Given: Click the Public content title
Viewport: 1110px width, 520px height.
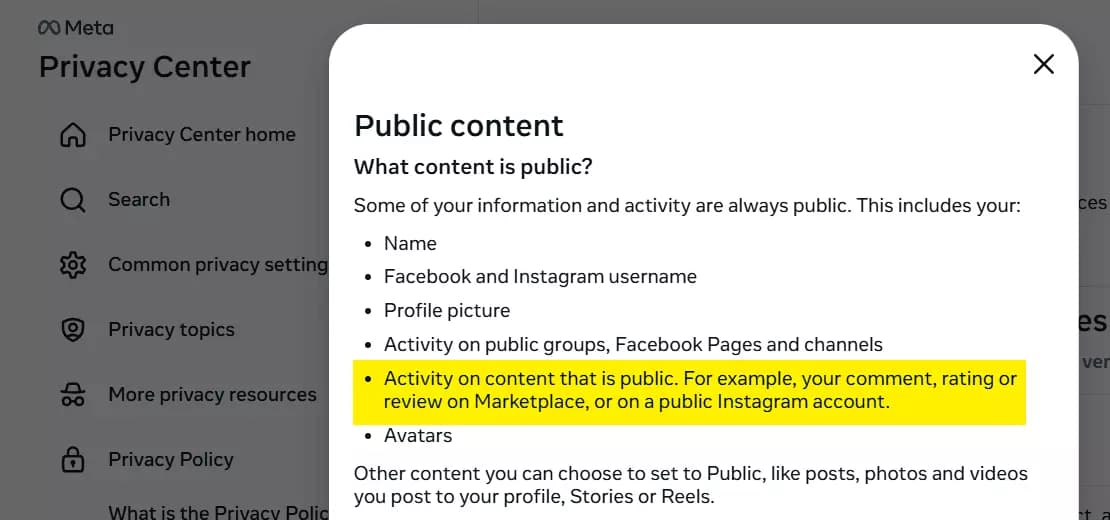Looking at the screenshot, I should [459, 126].
